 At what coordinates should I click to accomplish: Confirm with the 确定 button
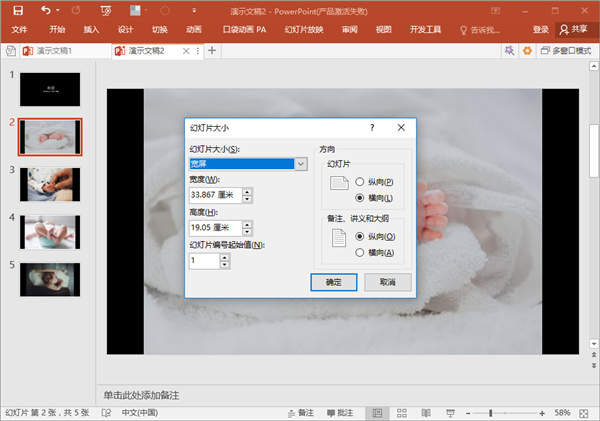point(334,282)
